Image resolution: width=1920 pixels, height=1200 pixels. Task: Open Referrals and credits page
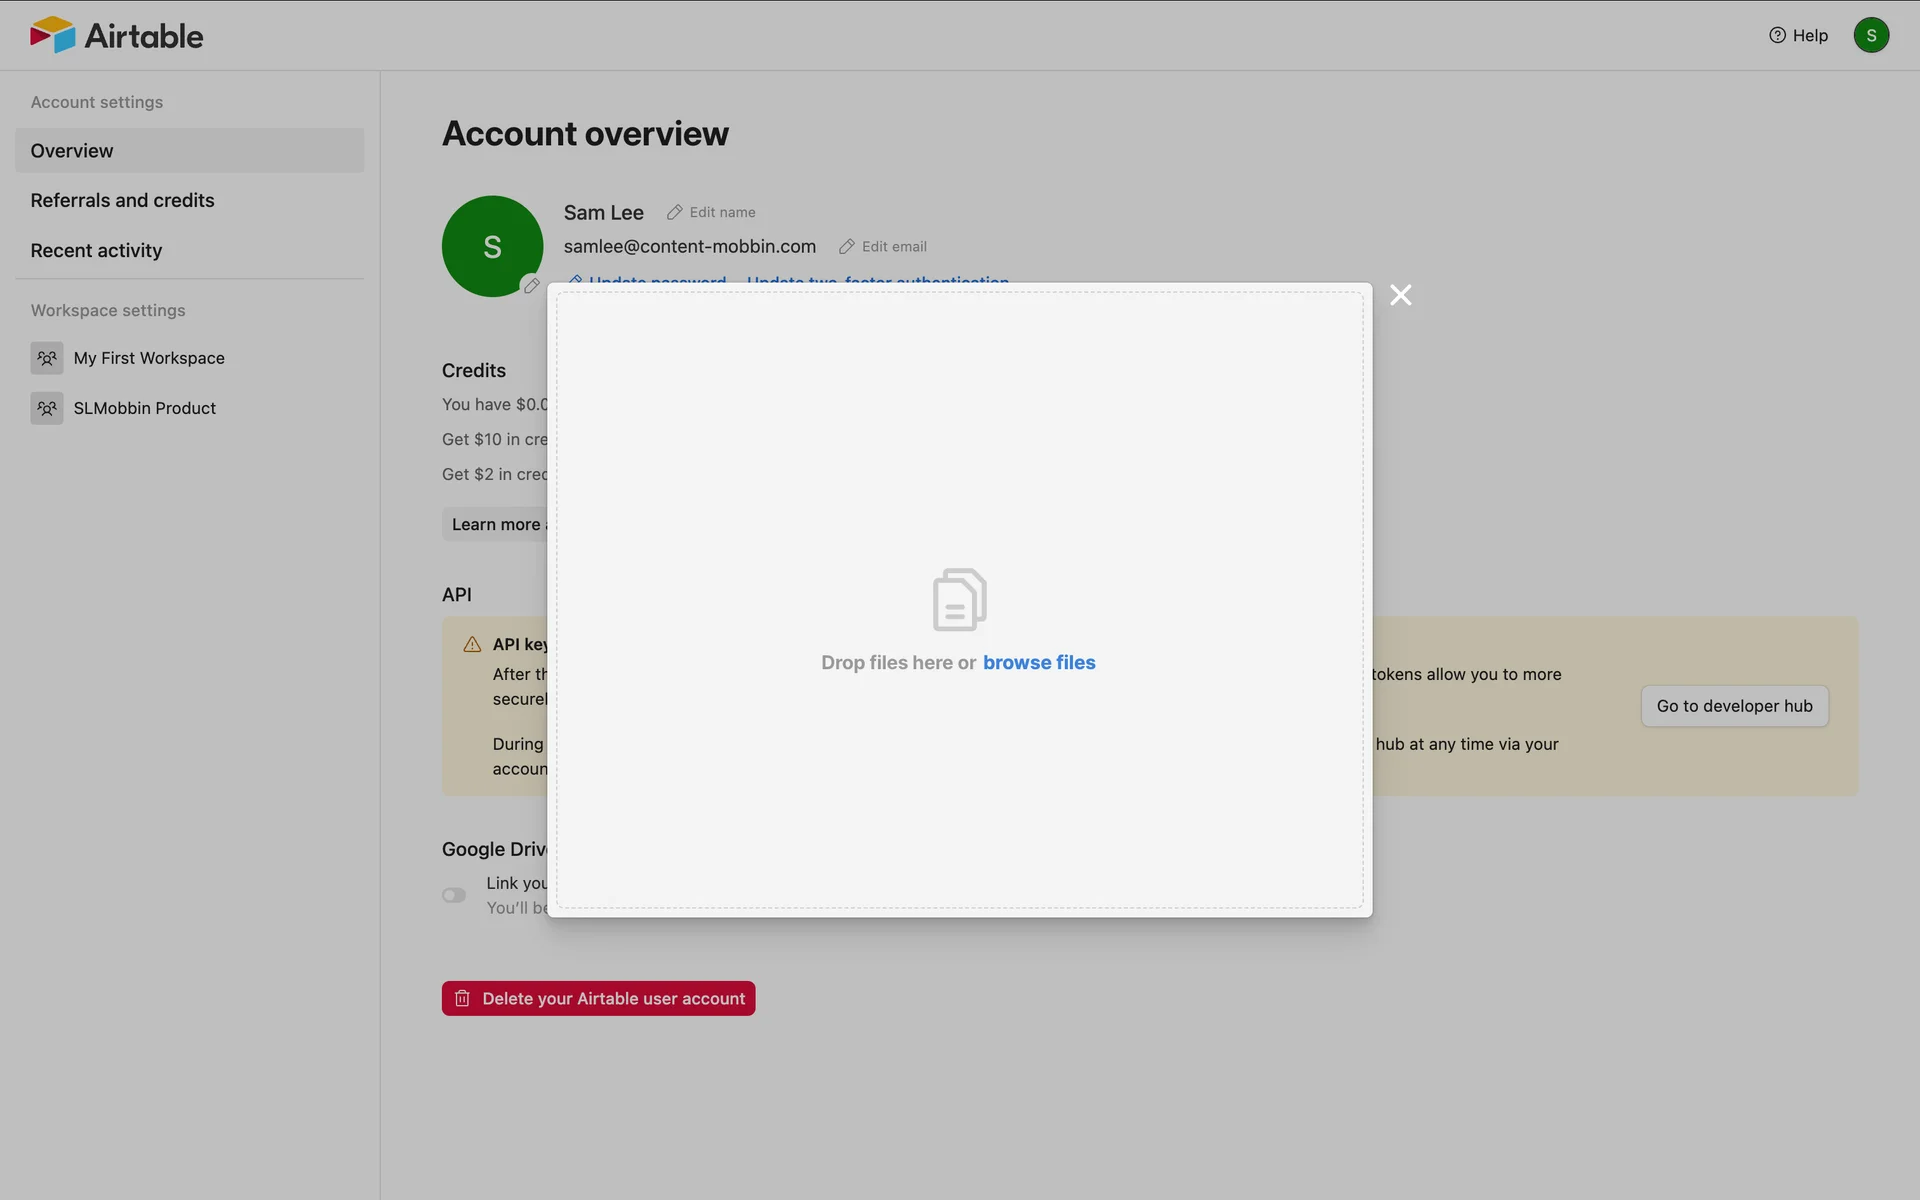pos(122,200)
